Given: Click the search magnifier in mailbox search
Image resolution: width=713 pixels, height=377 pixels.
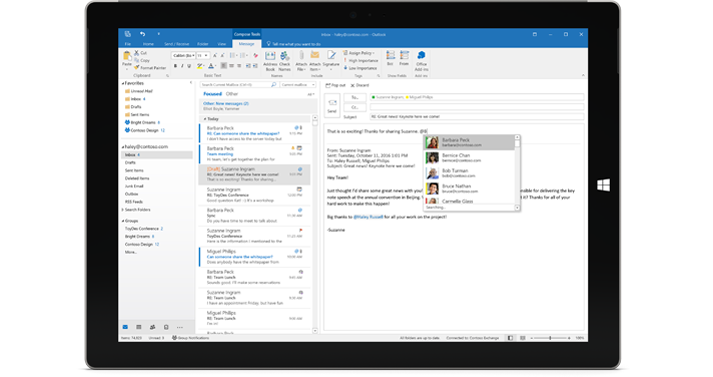Looking at the screenshot, I should click(273, 85).
